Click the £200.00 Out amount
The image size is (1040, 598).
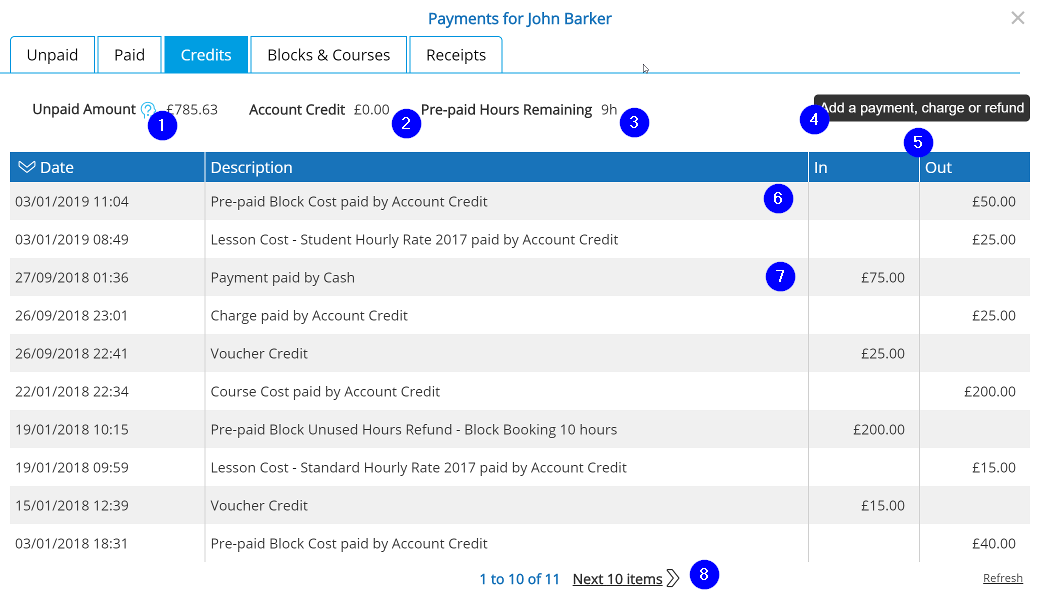(990, 391)
